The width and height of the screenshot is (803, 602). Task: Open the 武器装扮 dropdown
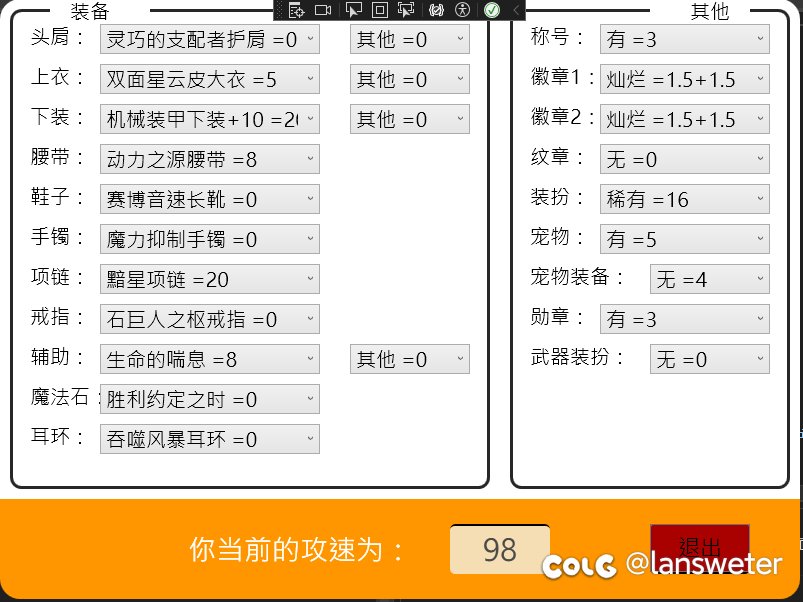tap(709, 359)
